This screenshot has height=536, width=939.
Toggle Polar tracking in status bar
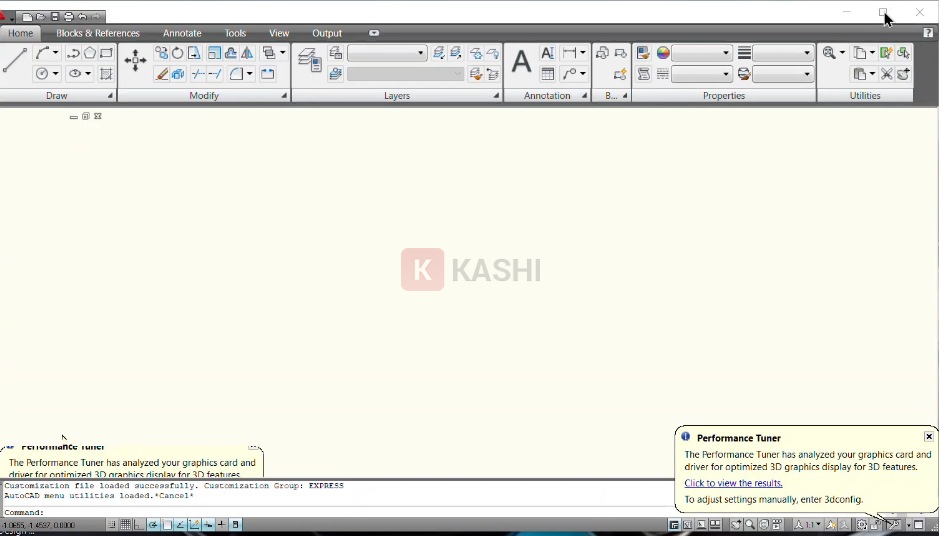coord(153,525)
